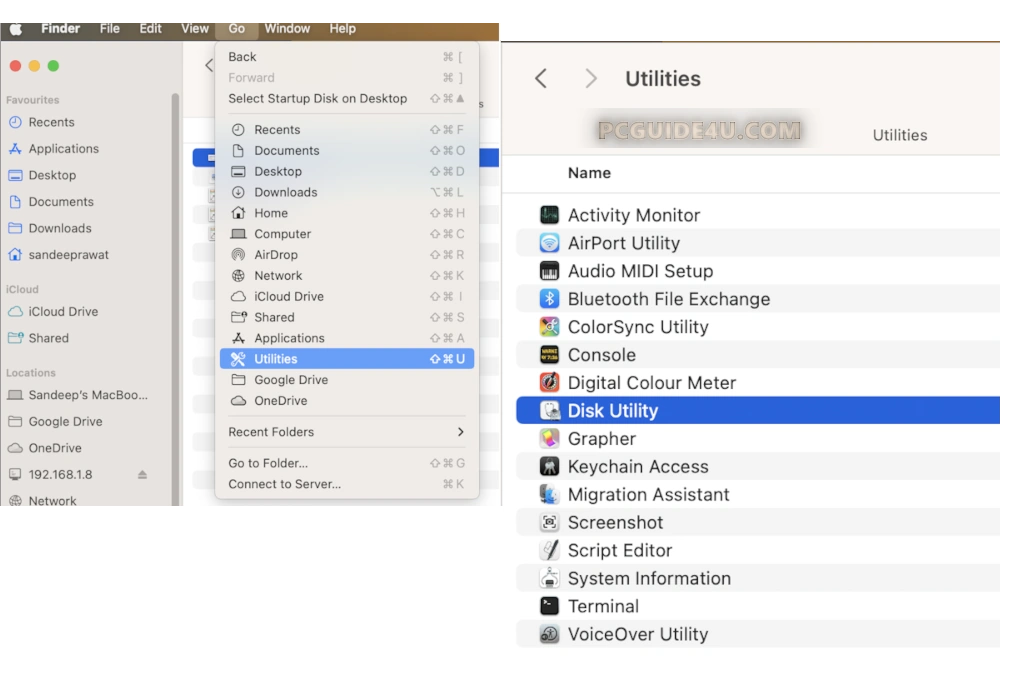The height and width of the screenshot is (676, 1034).
Task: Select the ColorSync Utility icon
Action: point(549,327)
